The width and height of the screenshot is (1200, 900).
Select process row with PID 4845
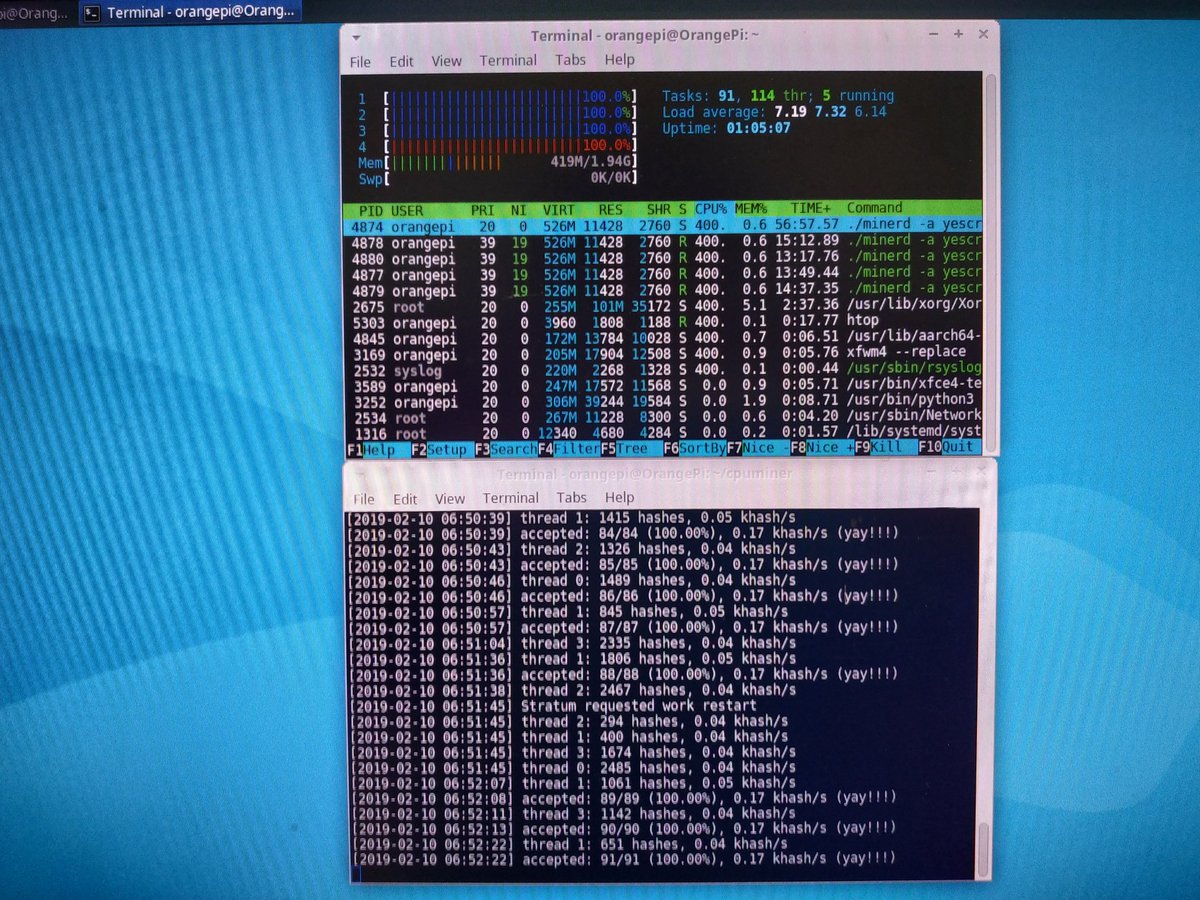664,338
